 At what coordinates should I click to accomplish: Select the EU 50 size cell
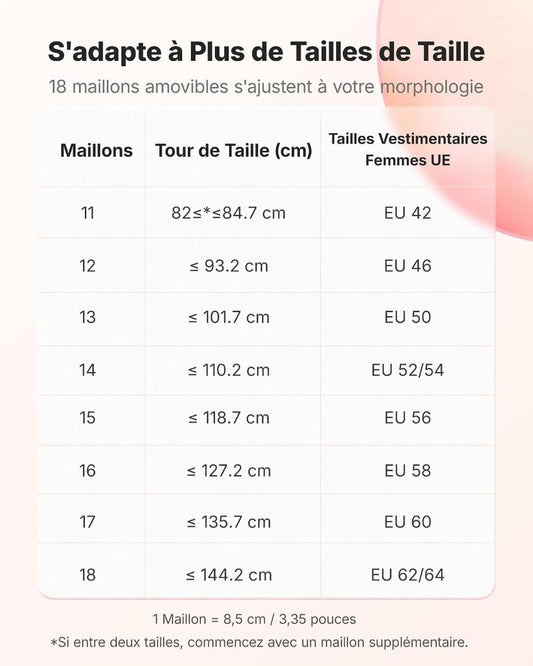pos(408,317)
